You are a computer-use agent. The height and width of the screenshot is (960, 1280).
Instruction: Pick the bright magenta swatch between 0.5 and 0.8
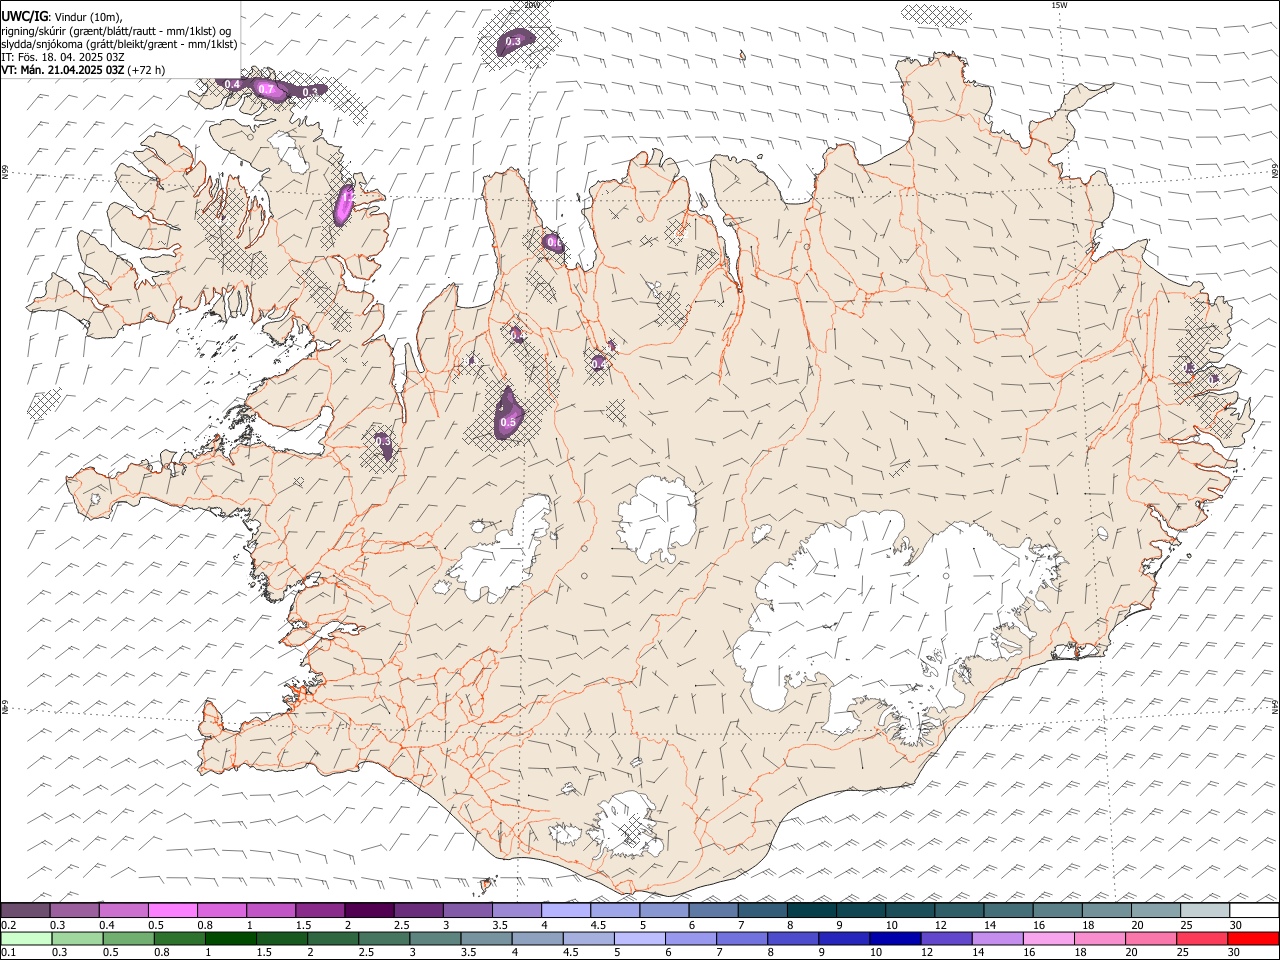click(173, 911)
